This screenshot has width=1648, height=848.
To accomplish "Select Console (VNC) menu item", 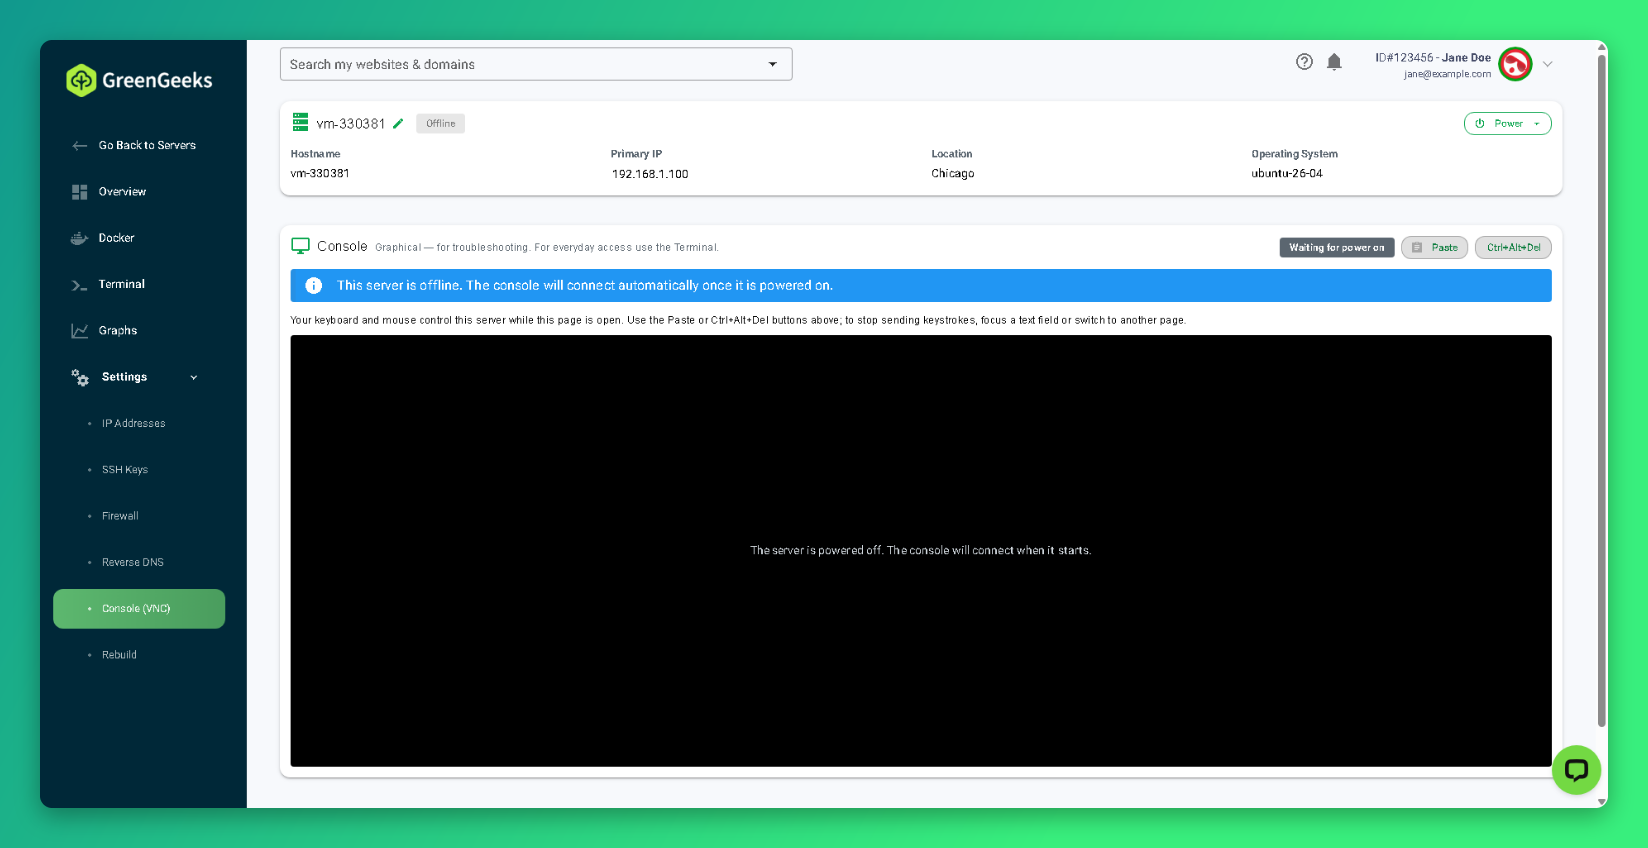I will coord(139,609).
